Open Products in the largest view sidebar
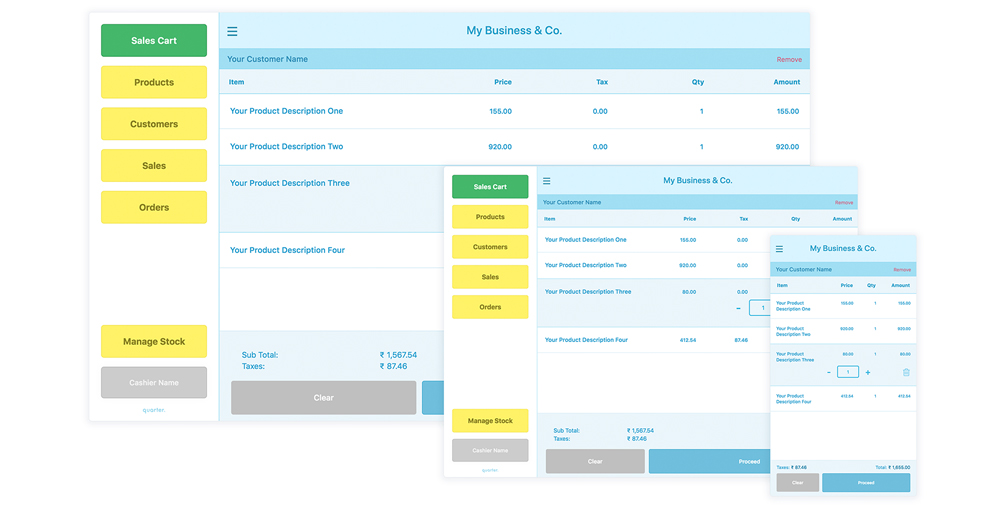This screenshot has height=508, width=1000. [154, 82]
